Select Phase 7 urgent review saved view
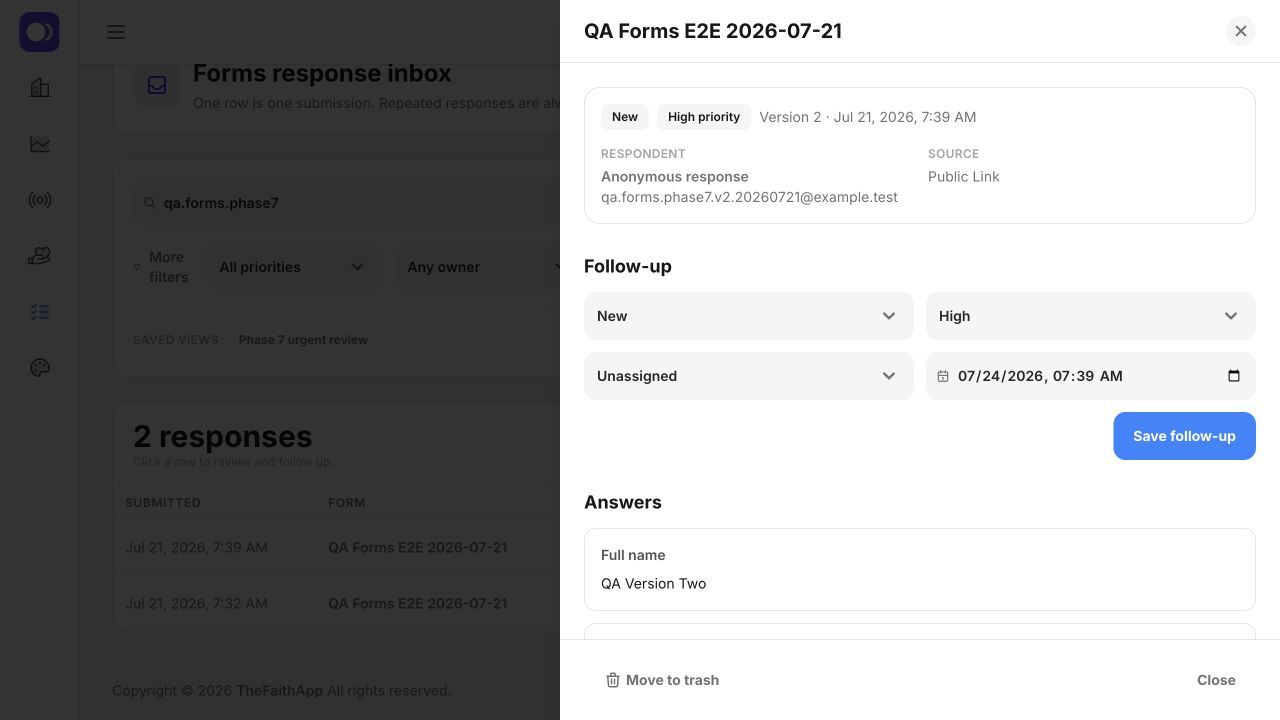Screen dimensions: 1280x720 [x=303, y=340]
